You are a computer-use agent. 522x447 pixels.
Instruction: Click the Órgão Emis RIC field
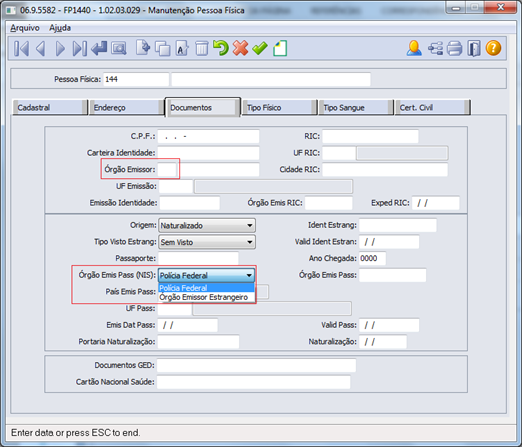[328, 203]
